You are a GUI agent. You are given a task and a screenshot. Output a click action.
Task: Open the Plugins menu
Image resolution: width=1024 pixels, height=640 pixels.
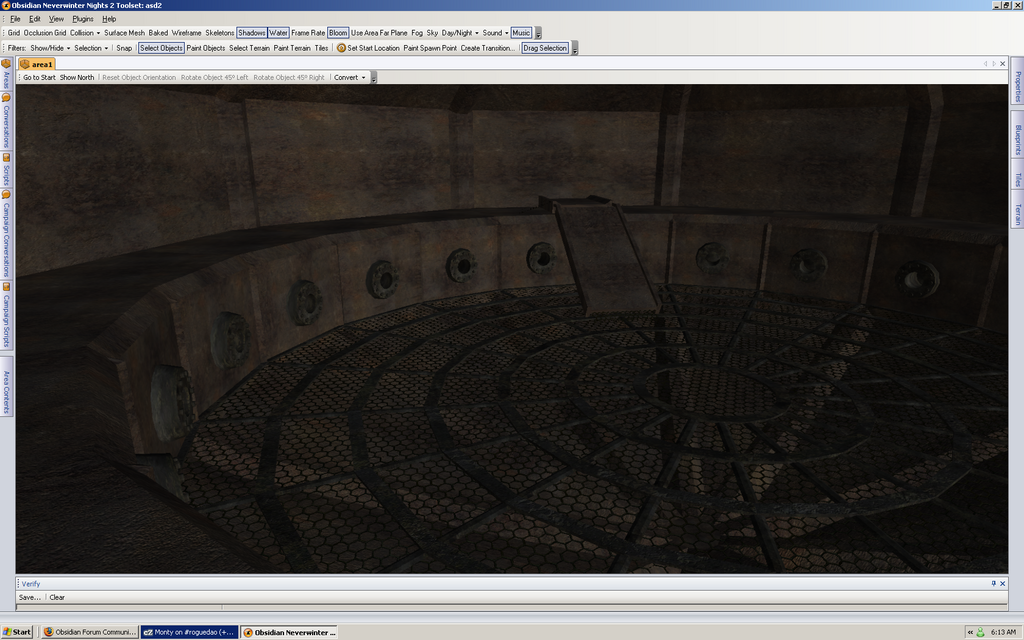click(x=83, y=19)
